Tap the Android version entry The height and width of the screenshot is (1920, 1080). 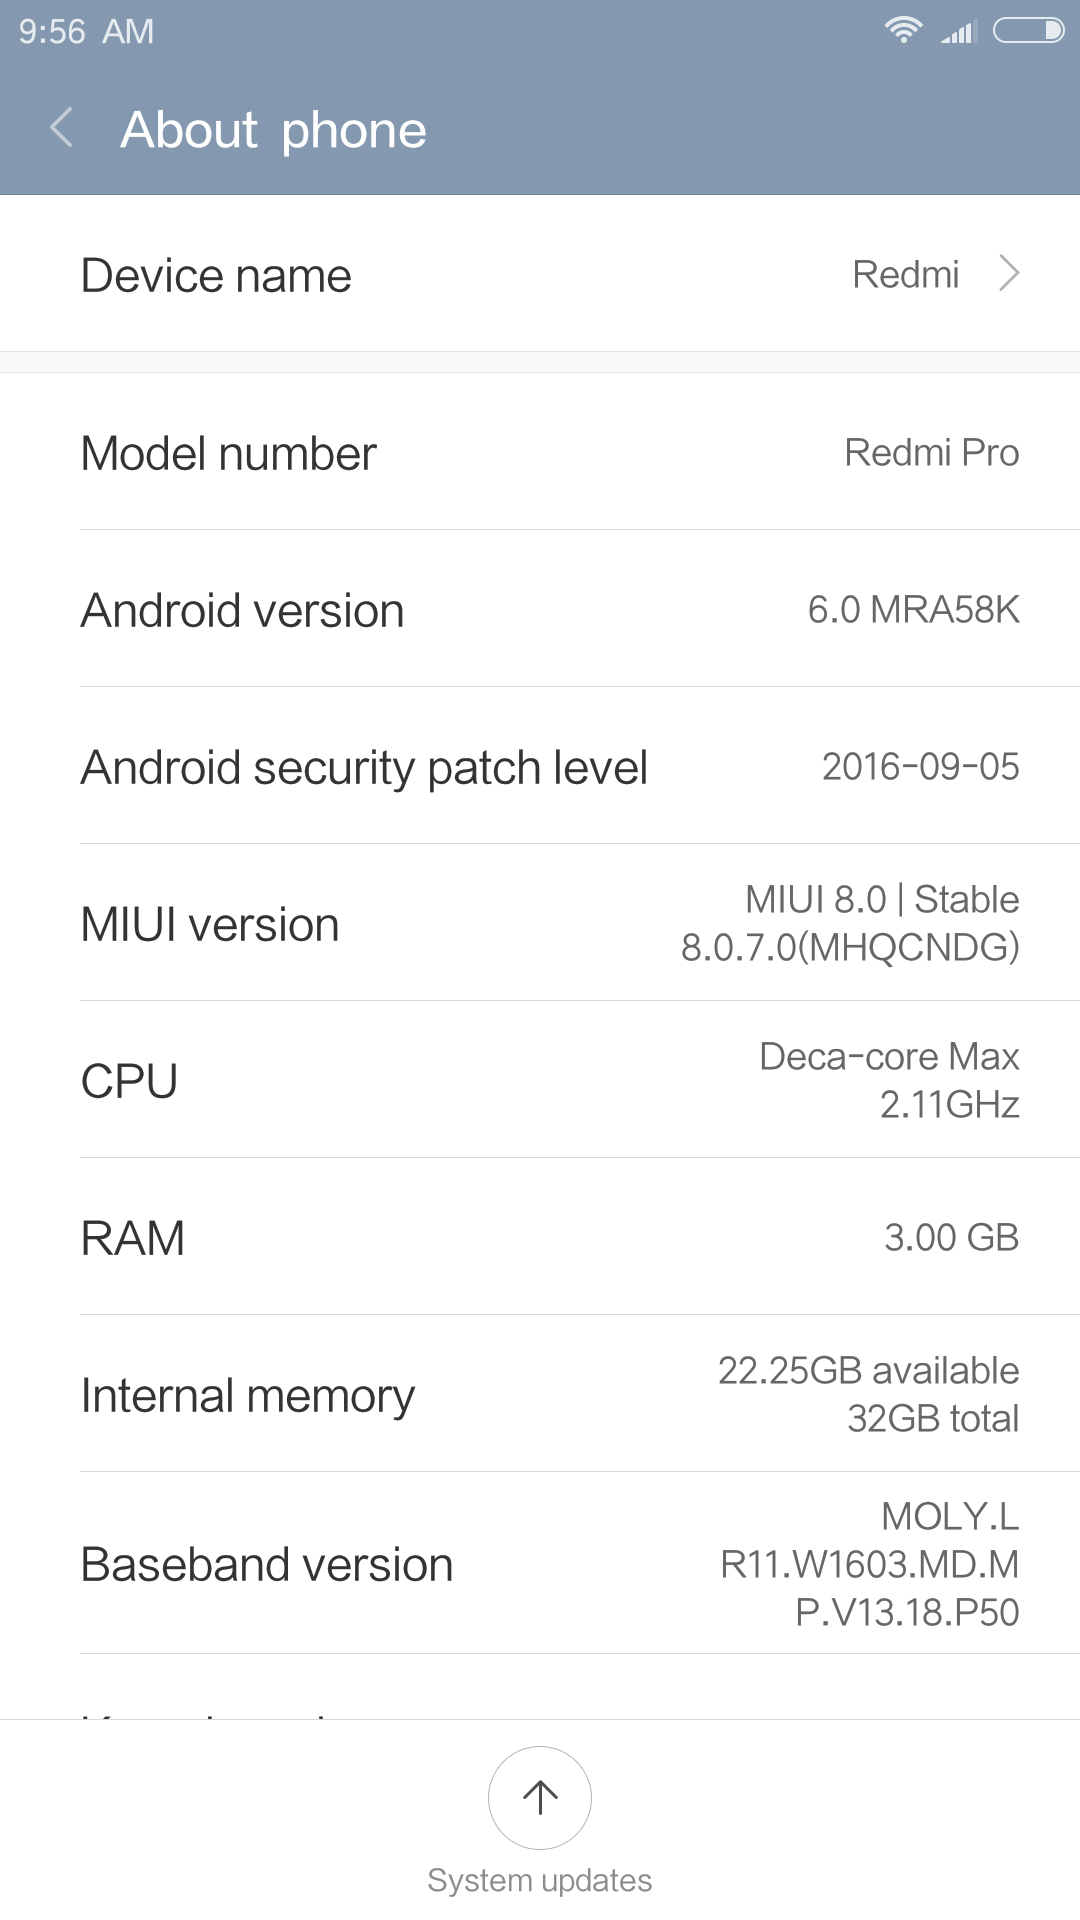click(540, 610)
